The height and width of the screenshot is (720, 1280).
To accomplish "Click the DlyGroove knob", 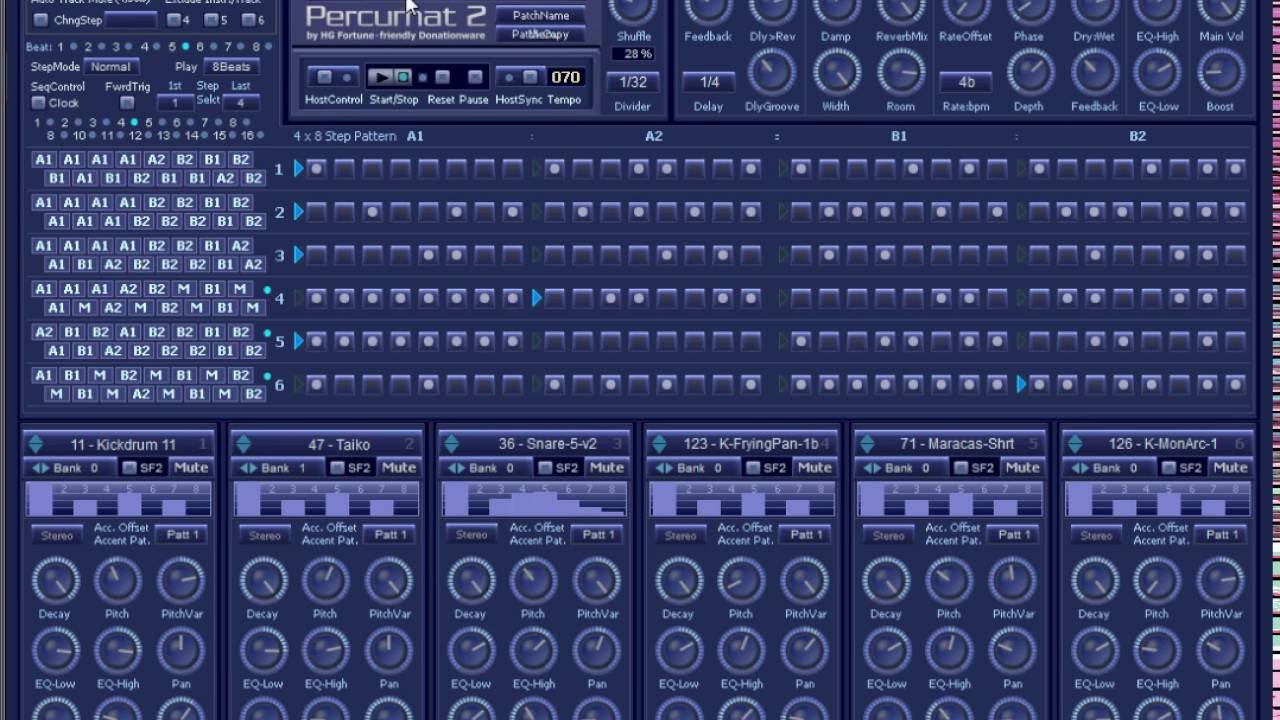I will click(773, 73).
